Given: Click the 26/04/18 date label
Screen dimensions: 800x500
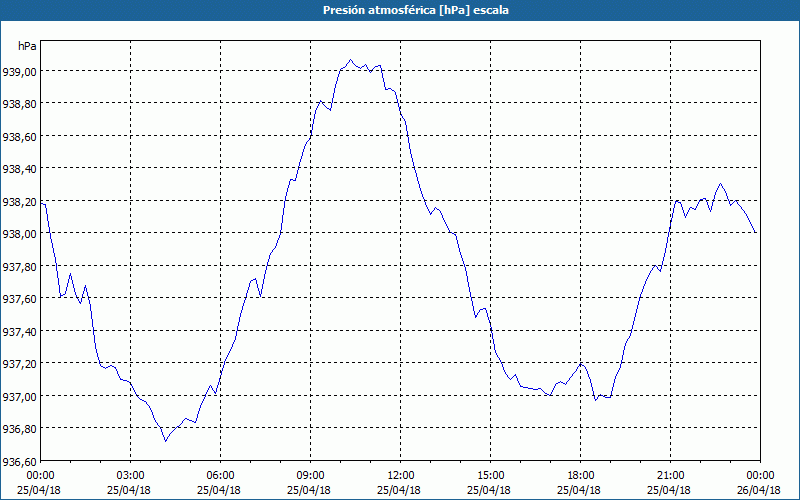Looking at the screenshot, I should (x=759, y=490).
